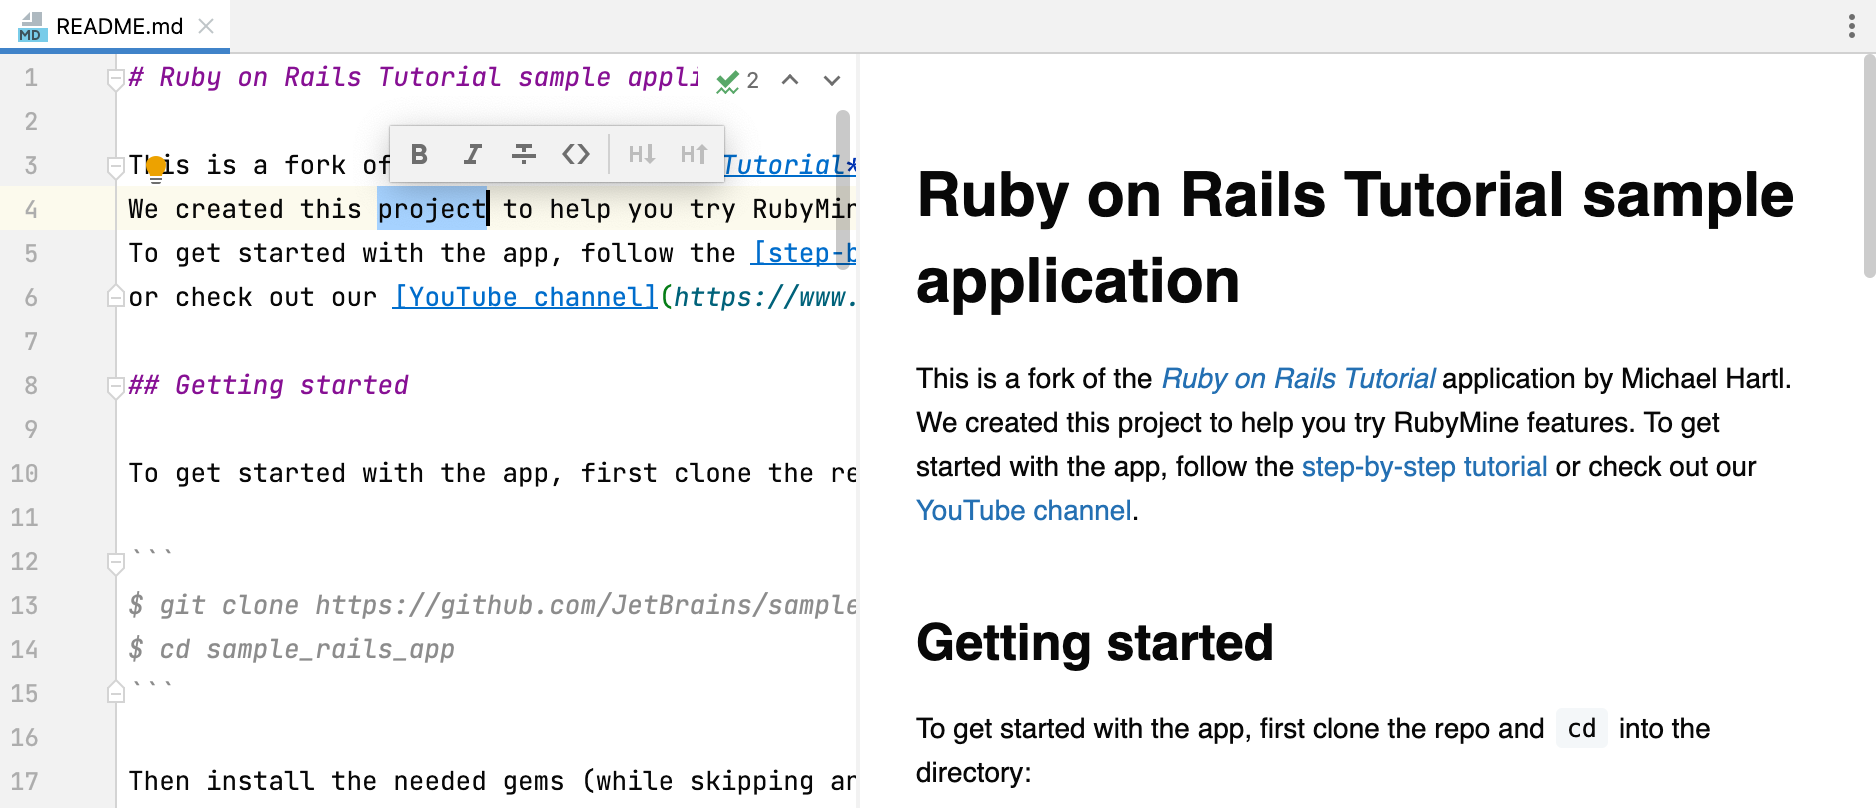Open Ruby on Rails Tutorial preview link
This screenshot has width=1876, height=808.
tap(1297, 379)
